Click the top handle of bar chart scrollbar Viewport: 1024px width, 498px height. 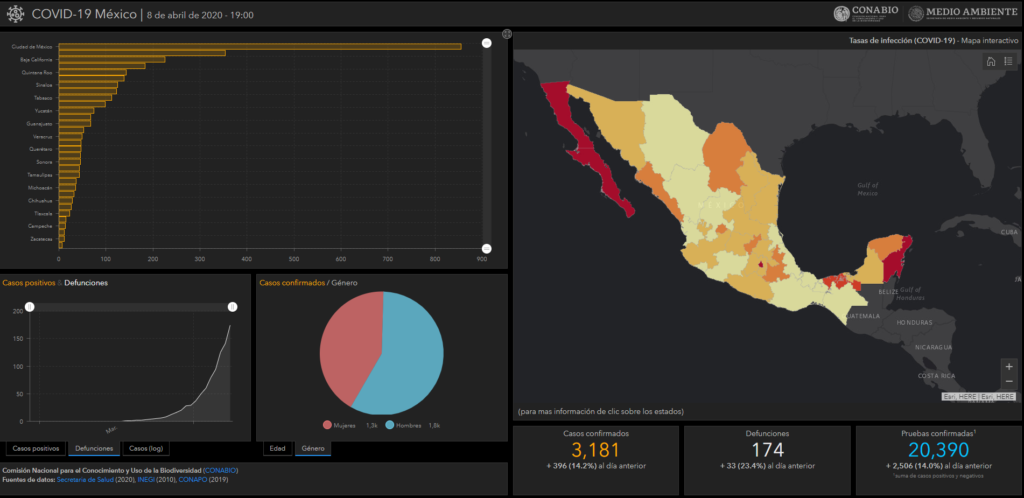coord(486,43)
